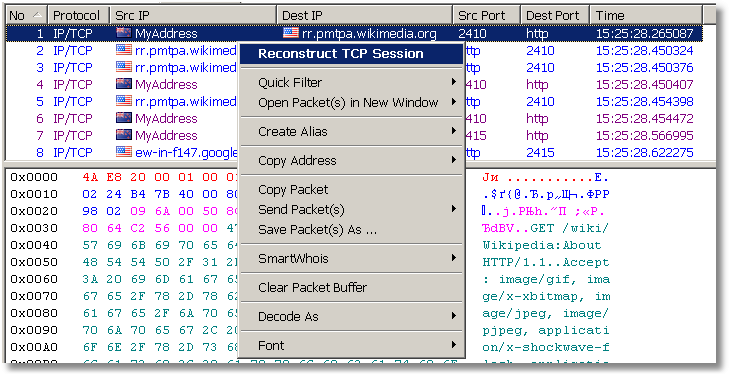Expand Send Packet(s) submenu arrow
This screenshot has height=377, width=730.
(453, 209)
